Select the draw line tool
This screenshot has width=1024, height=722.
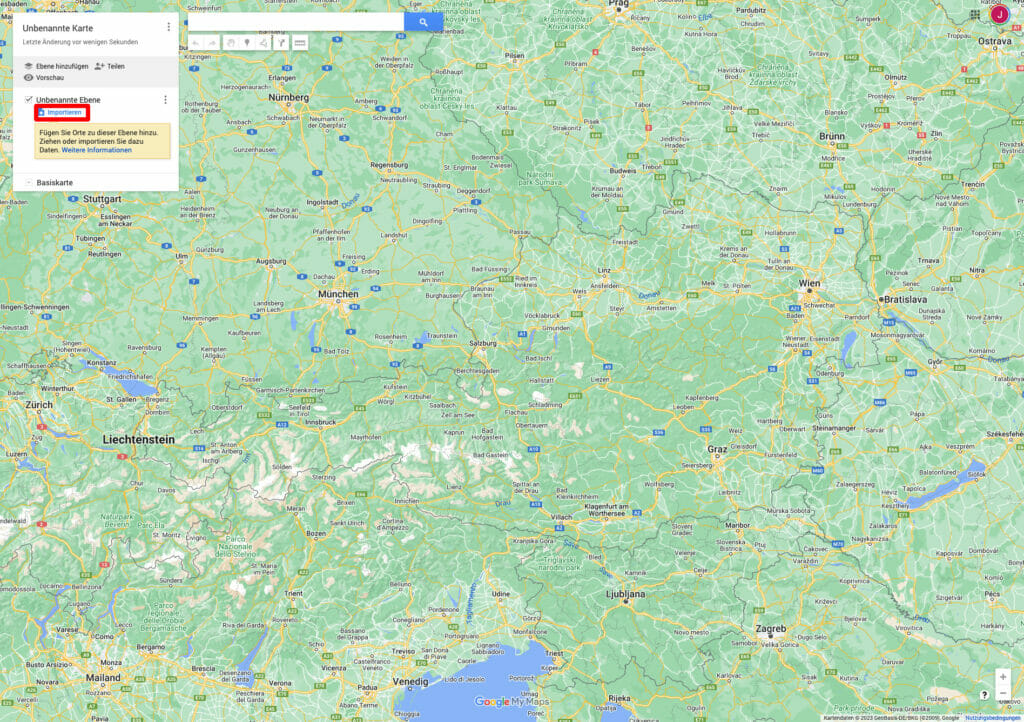(x=263, y=43)
